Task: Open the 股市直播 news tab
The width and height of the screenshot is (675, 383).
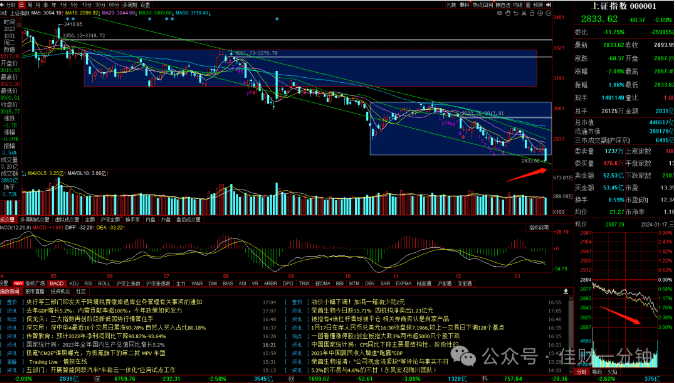Action: click(x=35, y=292)
